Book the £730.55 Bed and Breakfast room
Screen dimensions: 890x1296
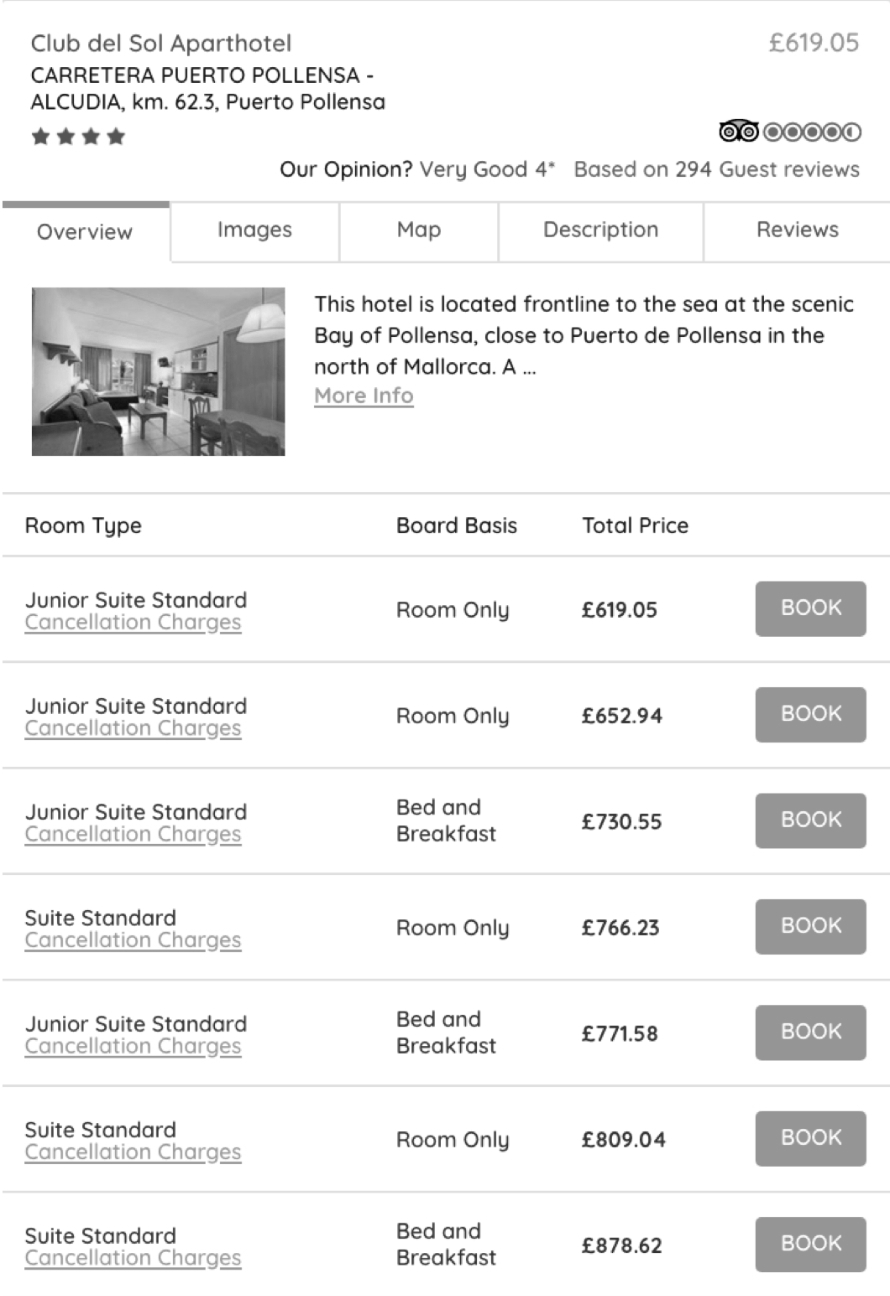[810, 820]
